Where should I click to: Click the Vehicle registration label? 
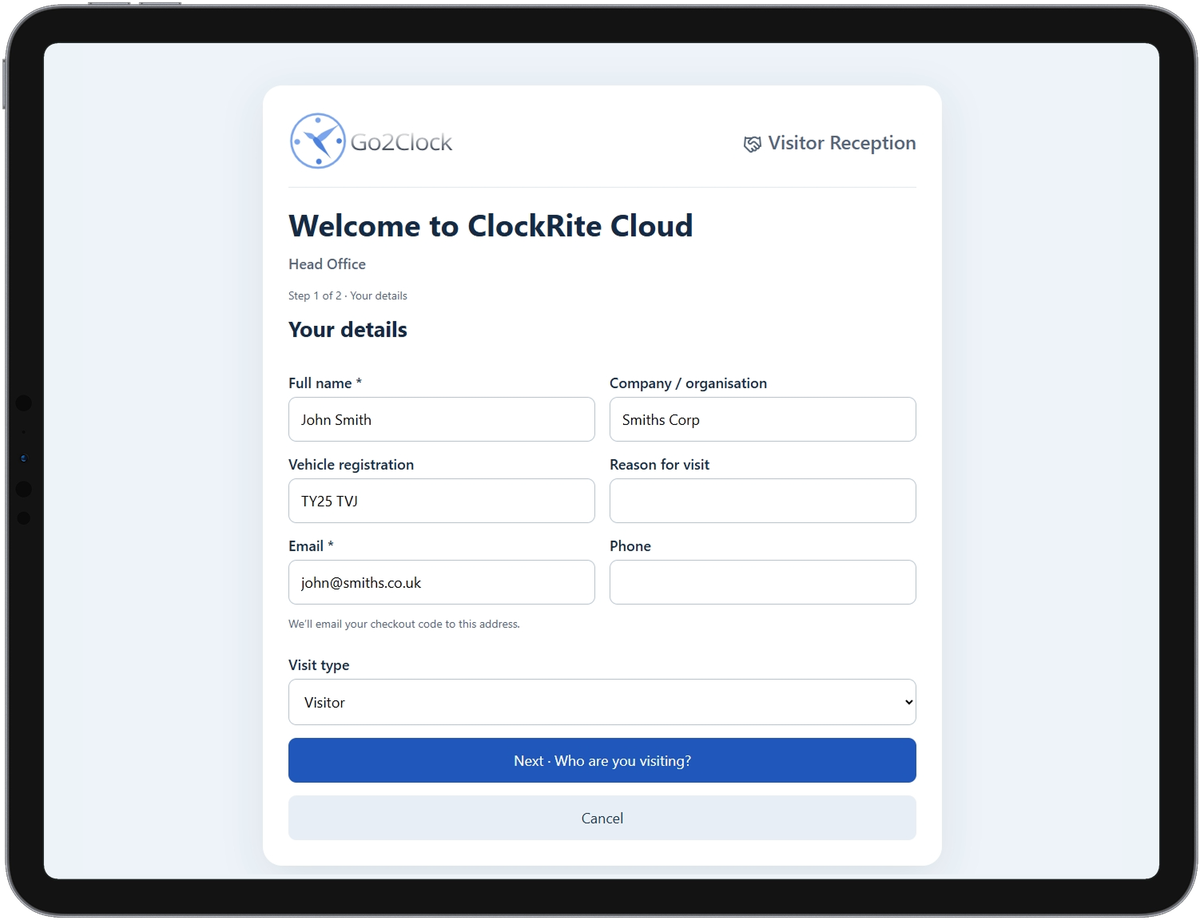[x=351, y=465]
